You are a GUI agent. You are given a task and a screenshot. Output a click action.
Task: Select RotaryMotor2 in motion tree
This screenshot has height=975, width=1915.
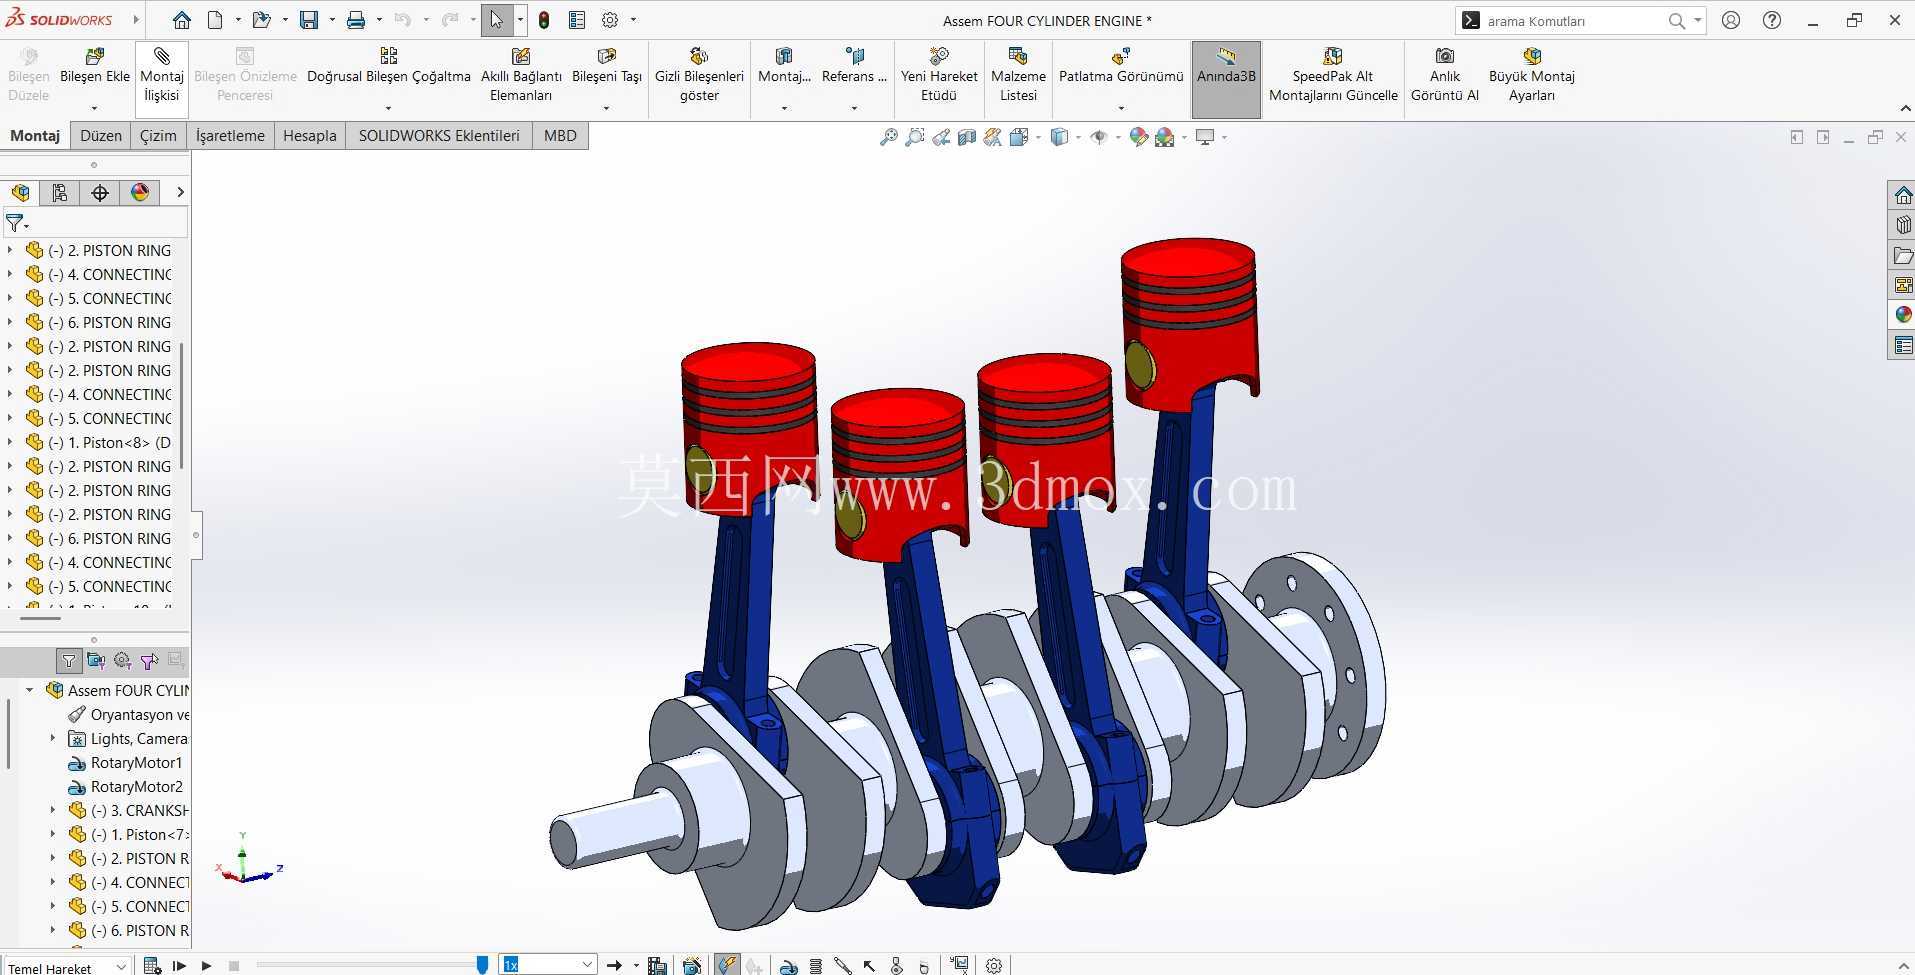coord(136,786)
